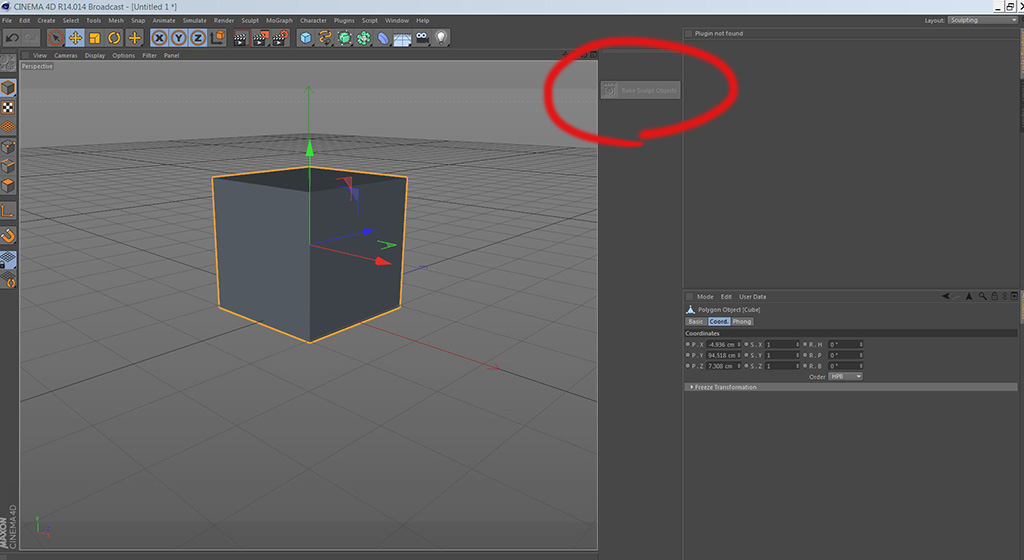This screenshot has width=1024, height=560.
Task: Click the P.Z position input field
Action: tap(724, 366)
